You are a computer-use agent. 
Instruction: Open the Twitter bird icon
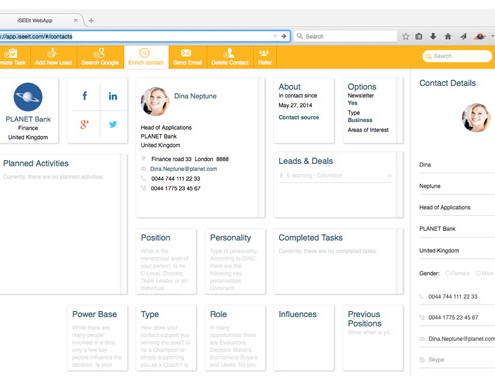[x=113, y=124]
